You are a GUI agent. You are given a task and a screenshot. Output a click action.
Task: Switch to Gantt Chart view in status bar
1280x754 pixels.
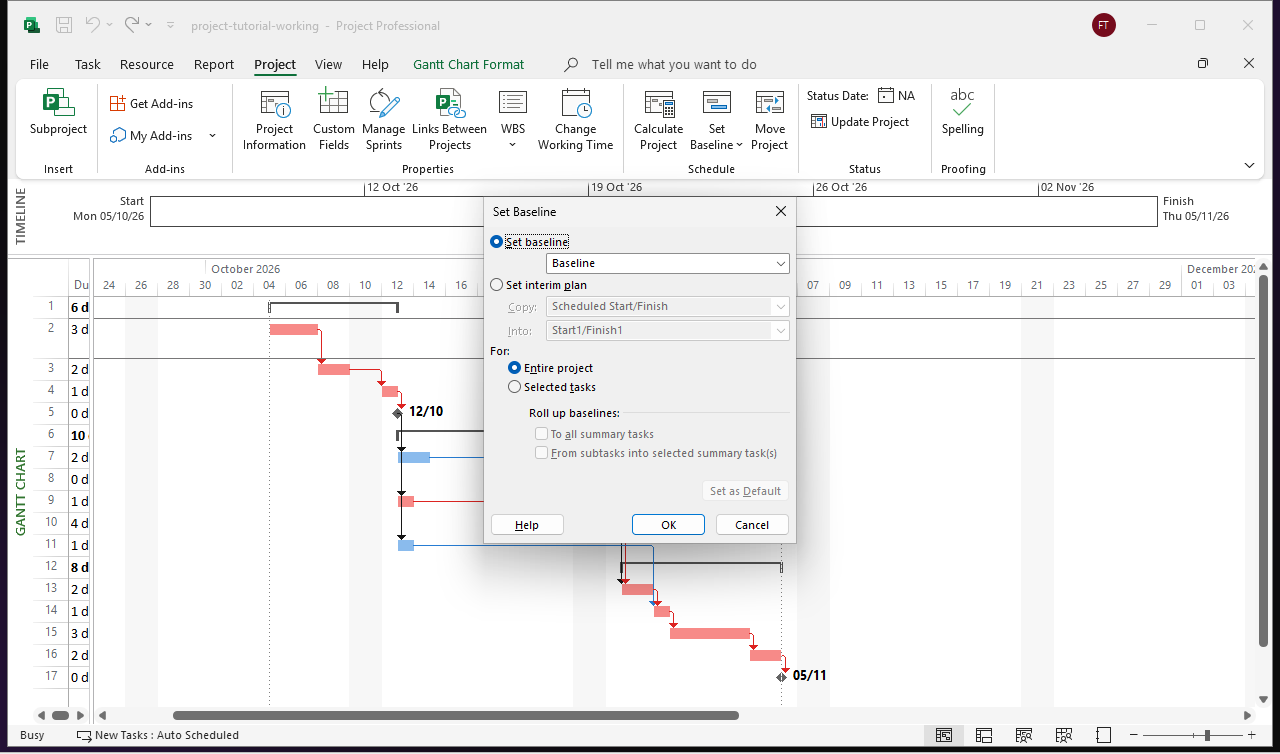[944, 735]
